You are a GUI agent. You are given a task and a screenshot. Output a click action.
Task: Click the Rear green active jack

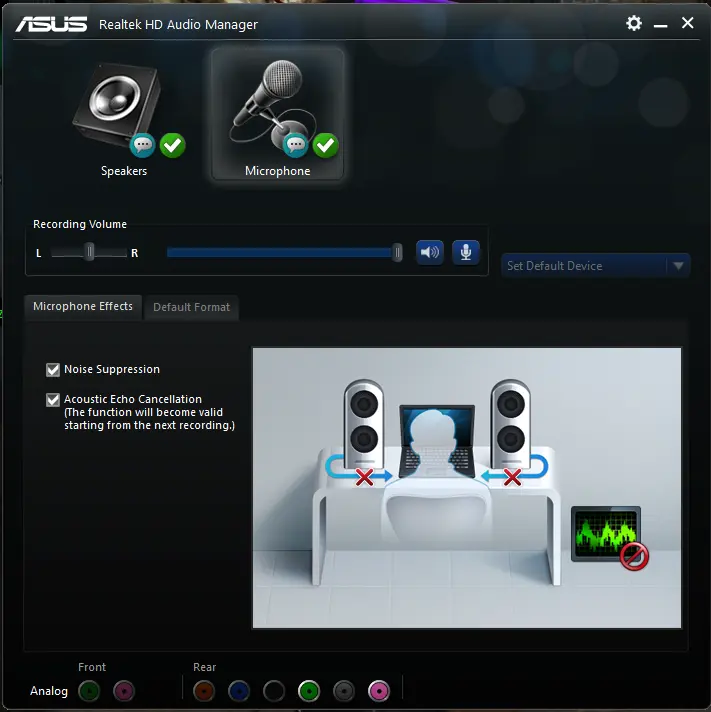point(309,691)
